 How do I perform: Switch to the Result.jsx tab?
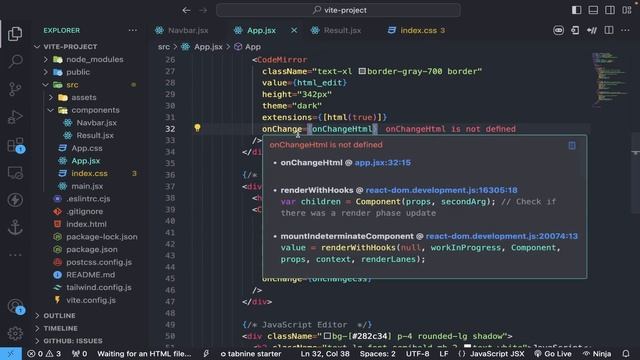[x=342, y=30]
